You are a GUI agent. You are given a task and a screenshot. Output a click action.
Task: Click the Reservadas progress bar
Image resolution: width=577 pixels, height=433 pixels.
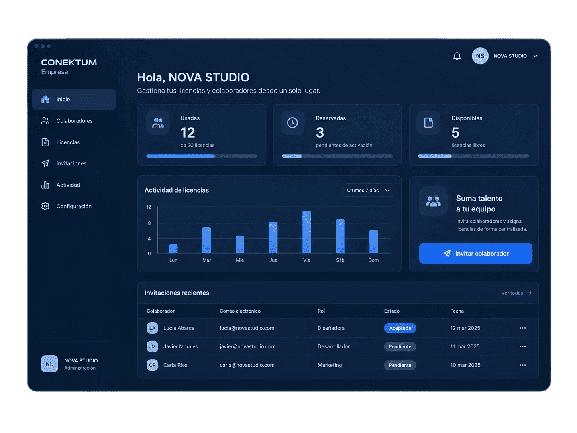[337, 156]
